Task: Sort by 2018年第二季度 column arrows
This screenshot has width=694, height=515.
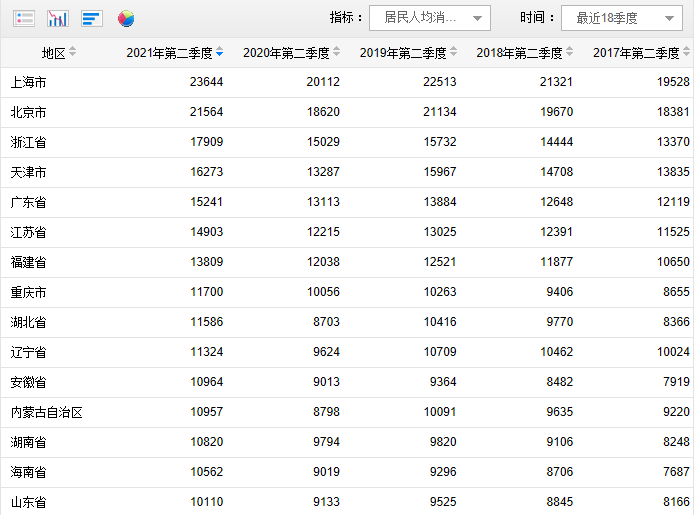Action: [x=570, y=52]
